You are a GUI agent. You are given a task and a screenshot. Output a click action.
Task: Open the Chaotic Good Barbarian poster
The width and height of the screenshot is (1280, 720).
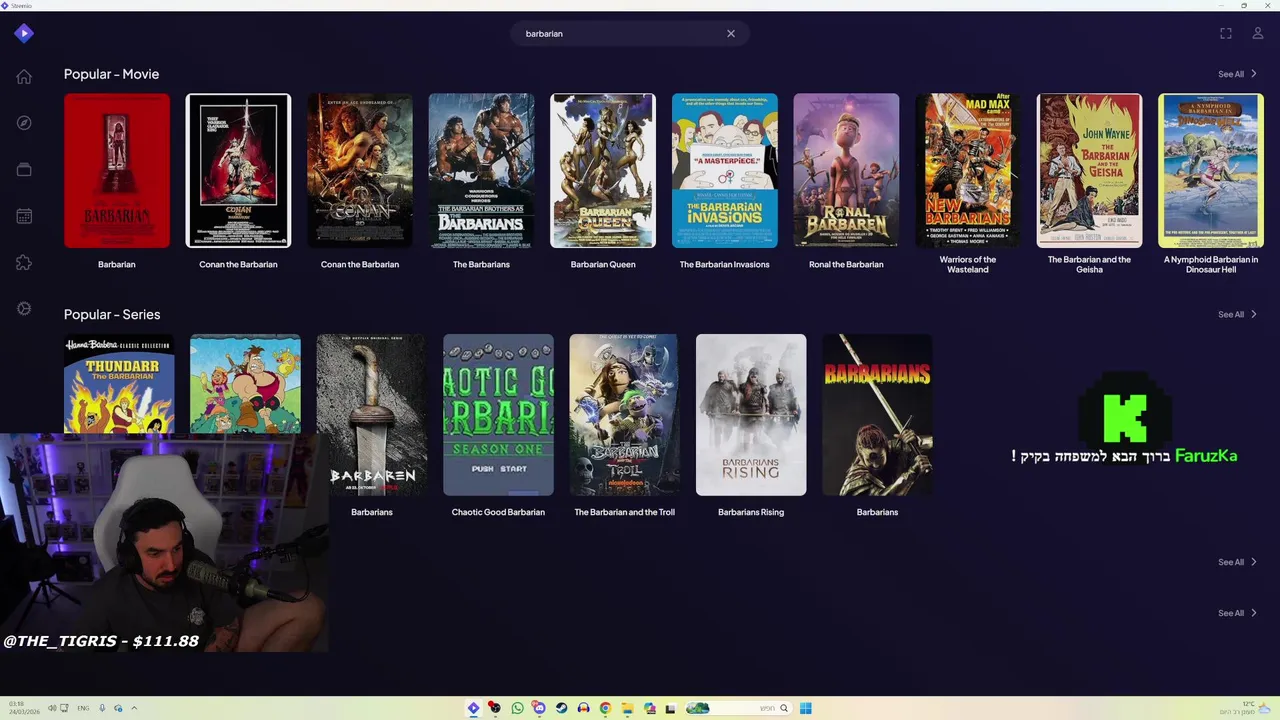(498, 415)
